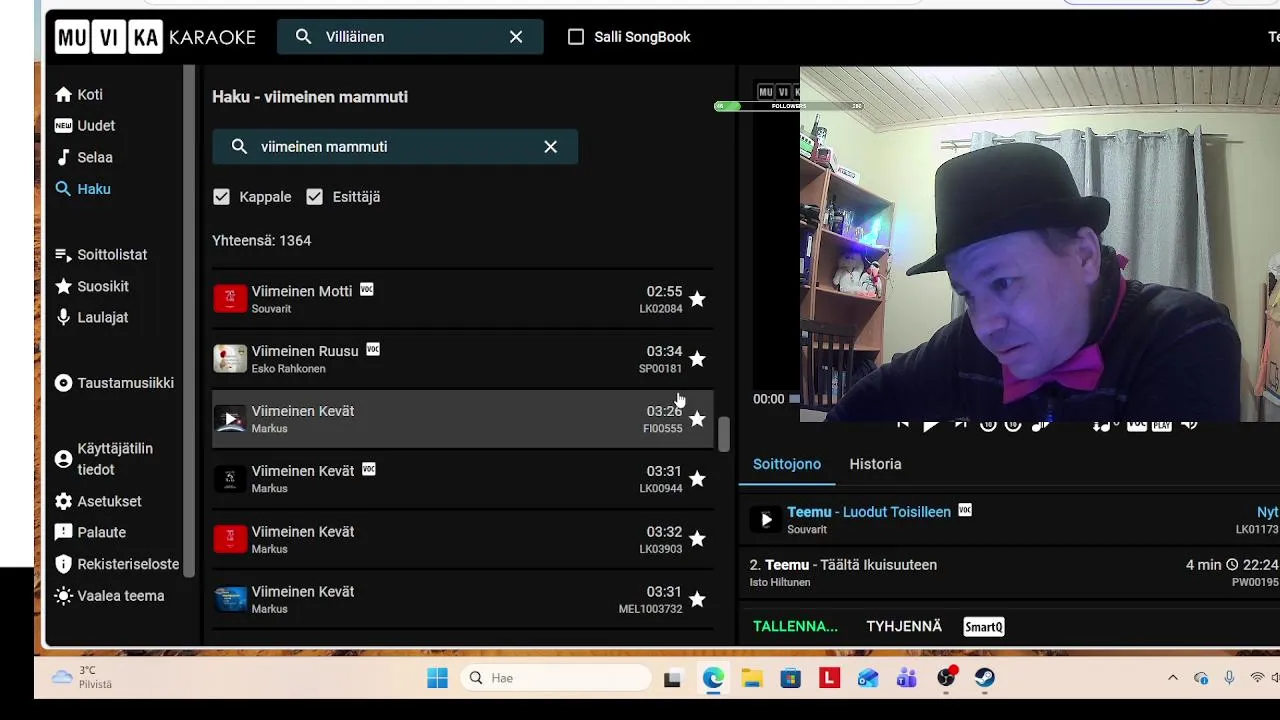The height and width of the screenshot is (720, 1280).
Task: Click the player play button
Action: [x=931, y=425]
